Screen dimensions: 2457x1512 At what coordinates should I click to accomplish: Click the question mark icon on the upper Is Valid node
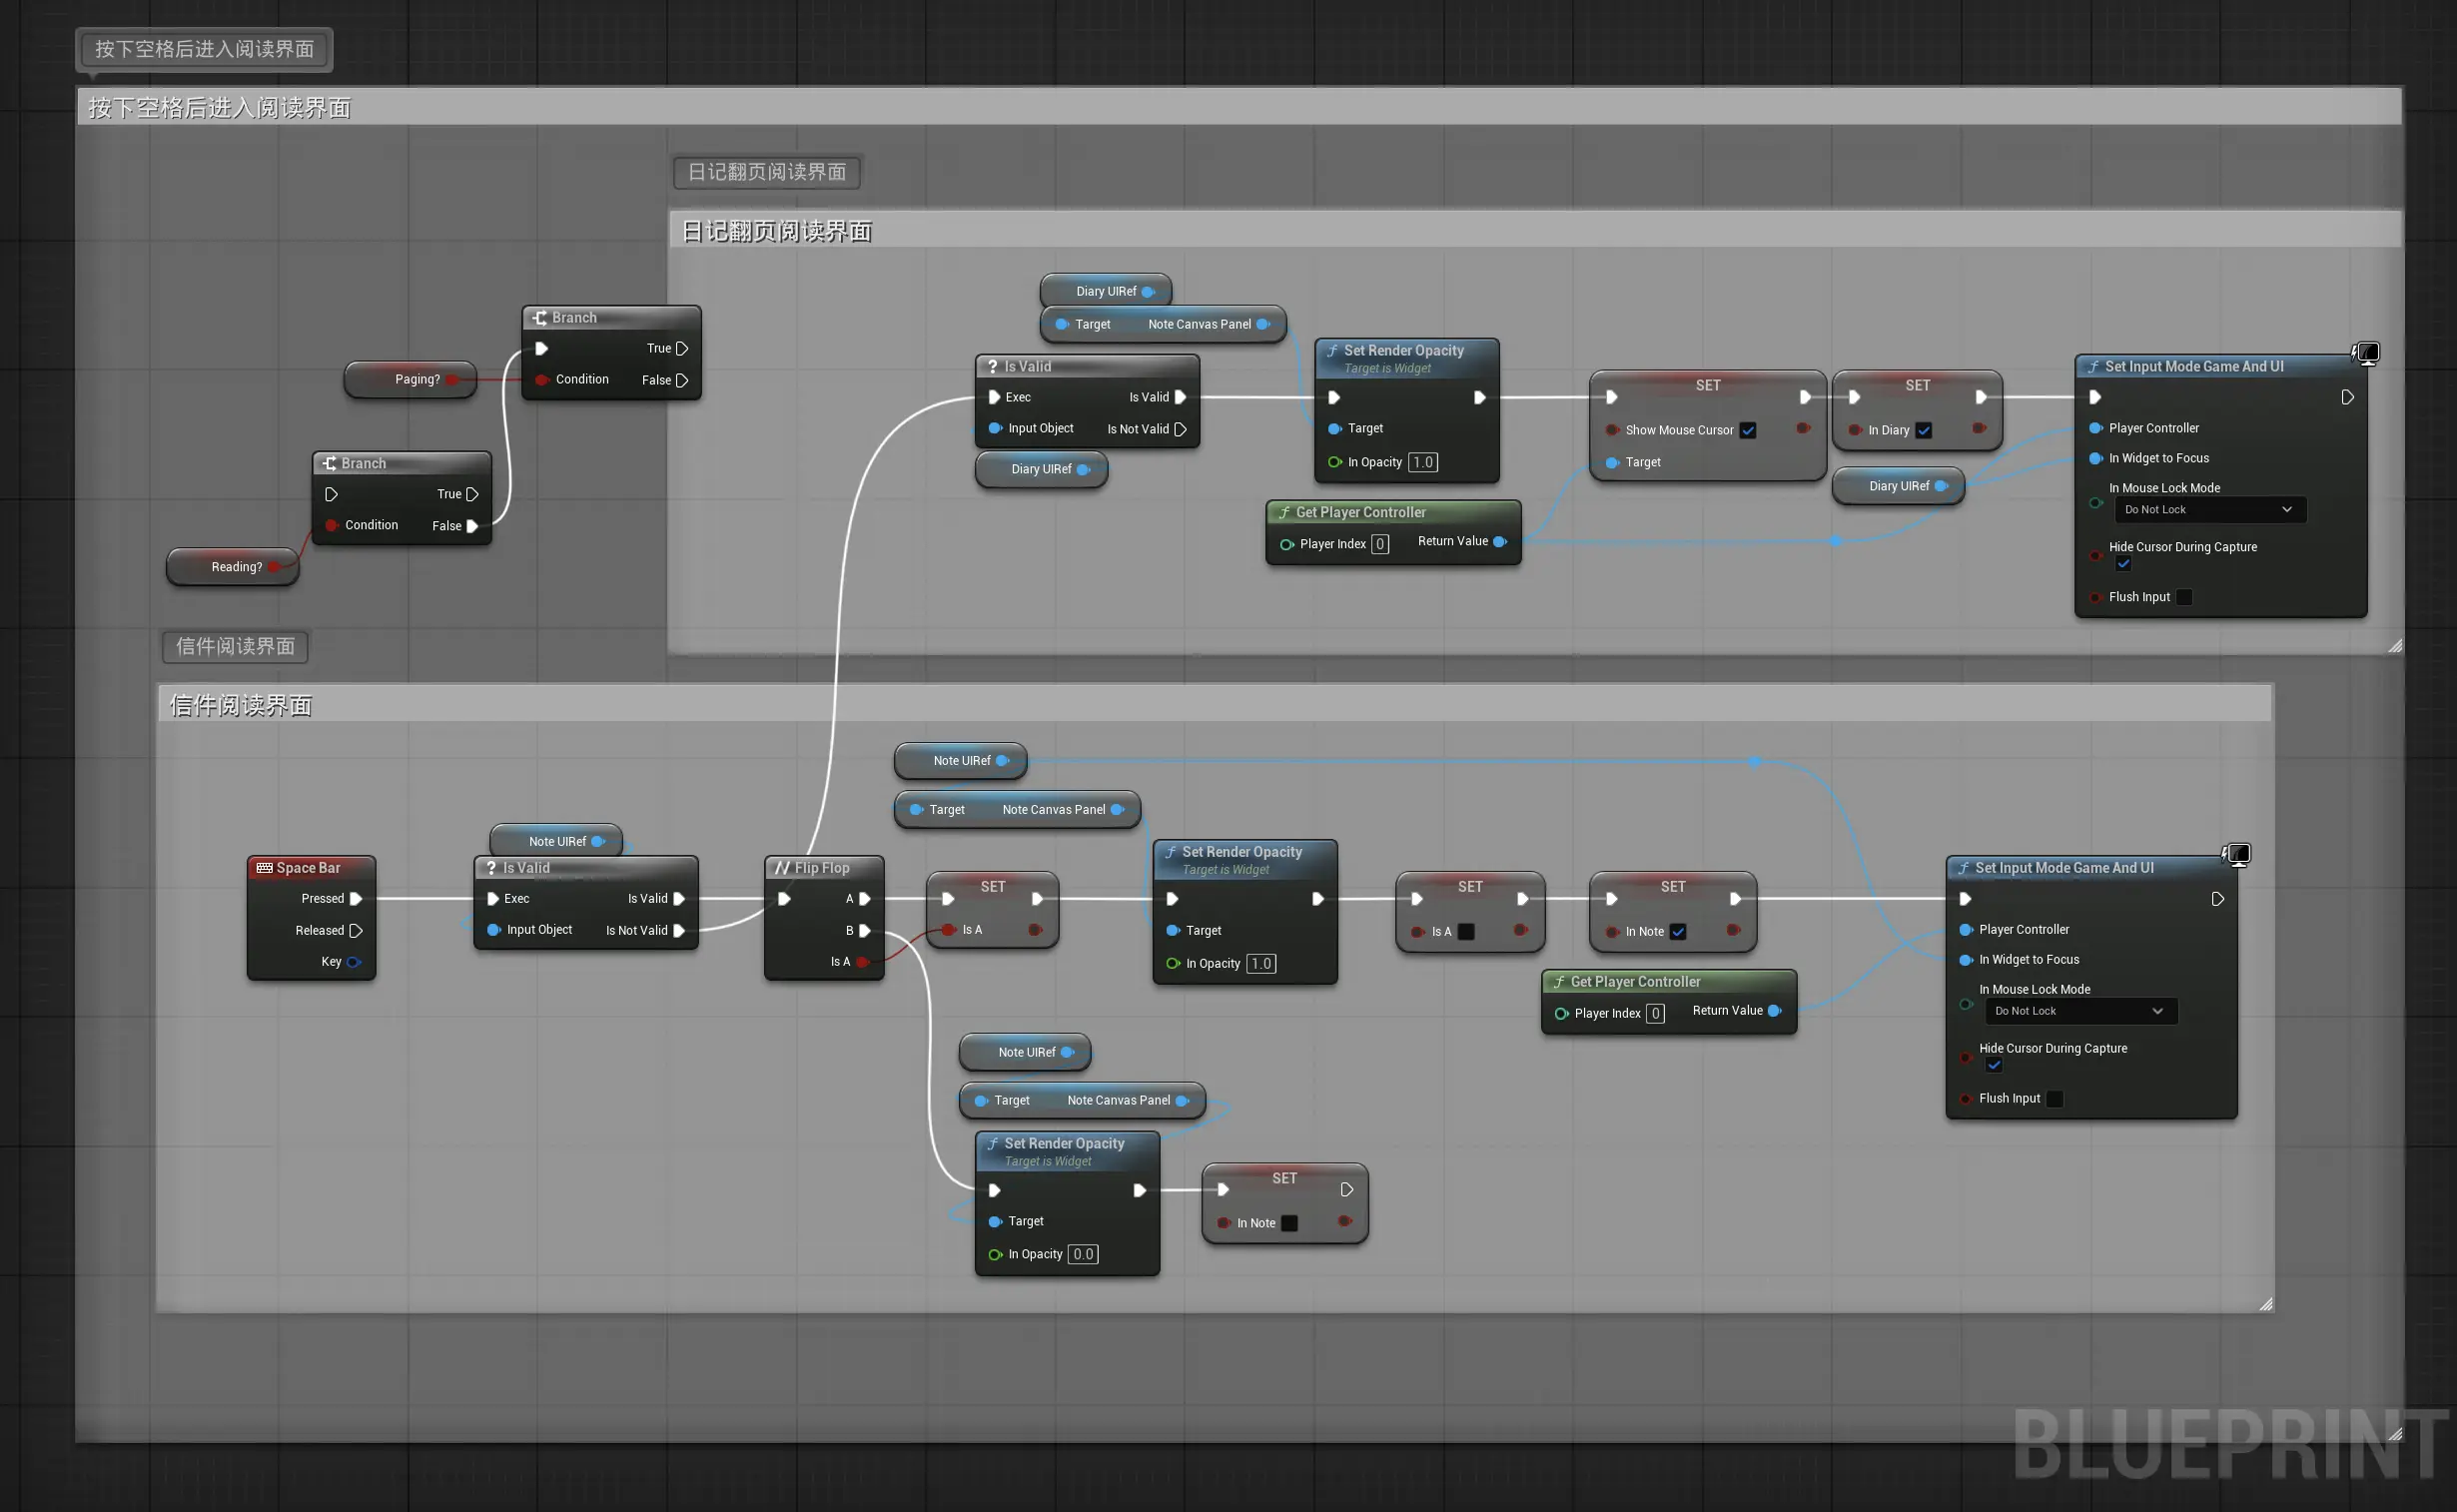[x=992, y=366]
